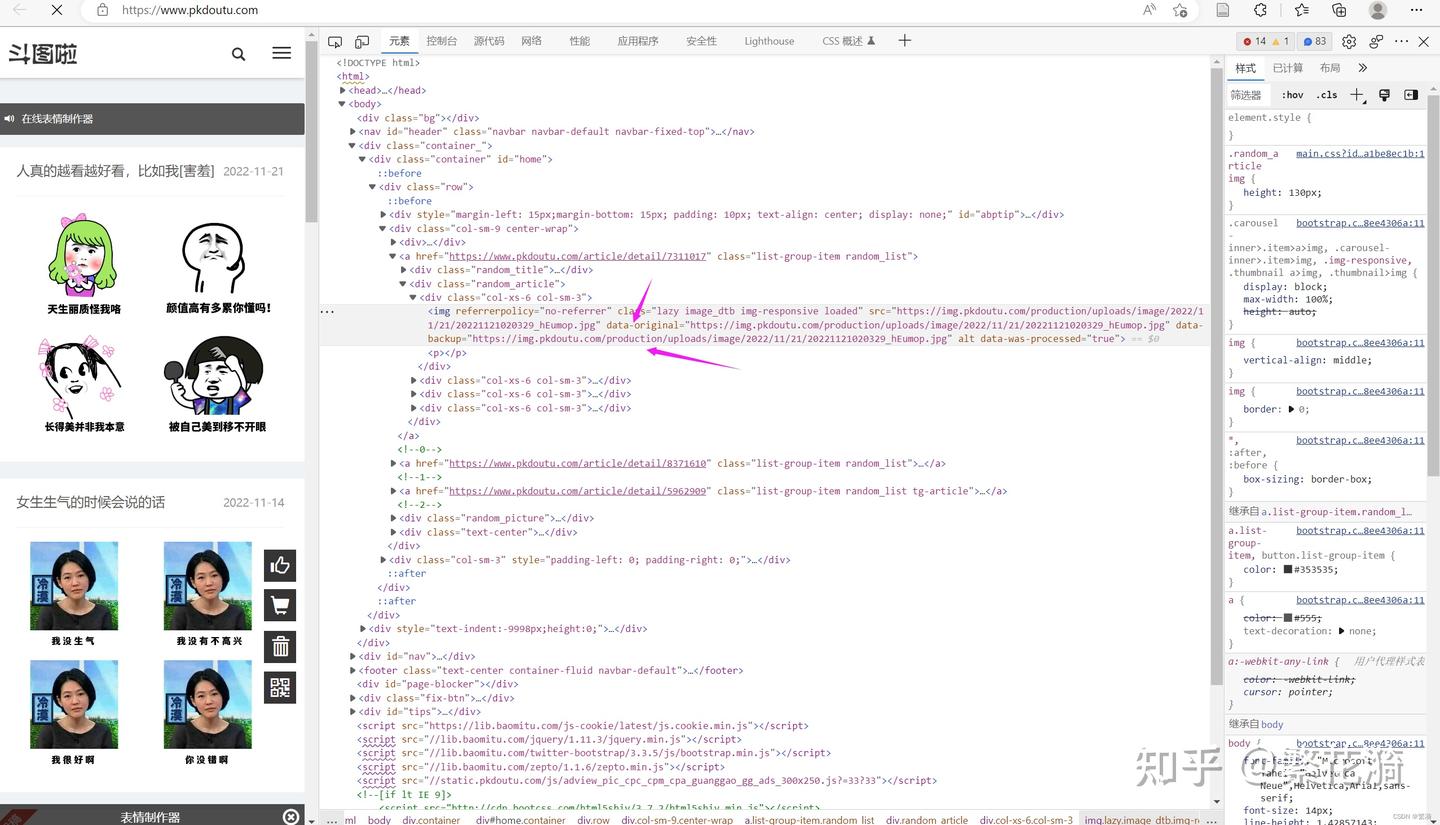1440x825 pixels.
Task: Toggle device emulation in DevTools
Action: pos(362,41)
